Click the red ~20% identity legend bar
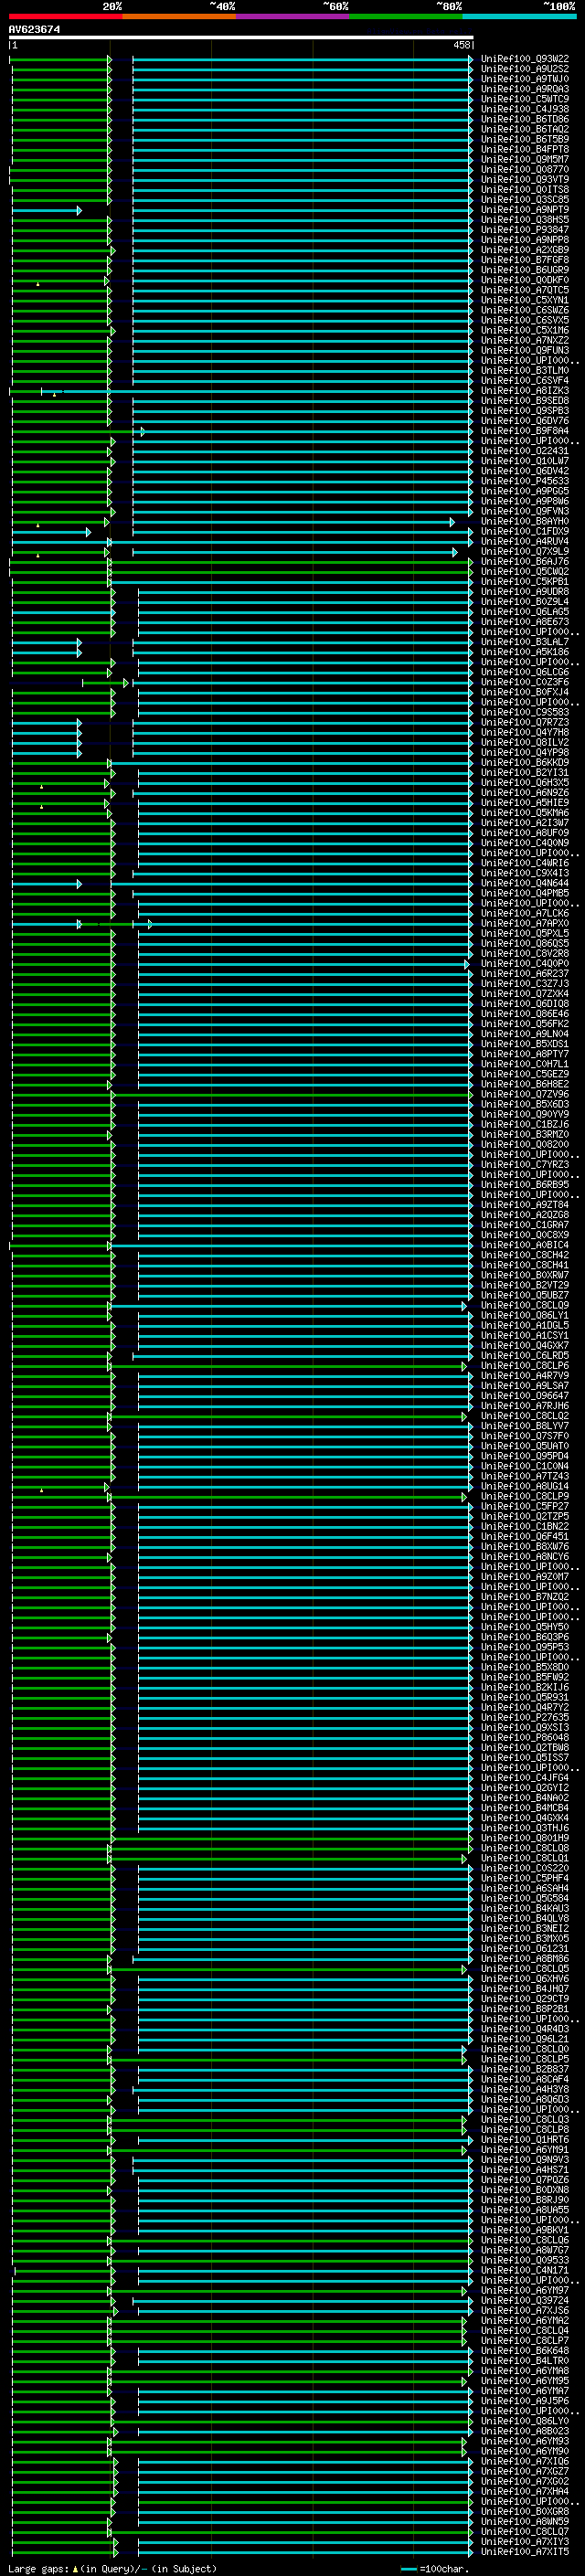Image resolution: width=585 pixels, height=2576 pixels. coord(65,16)
